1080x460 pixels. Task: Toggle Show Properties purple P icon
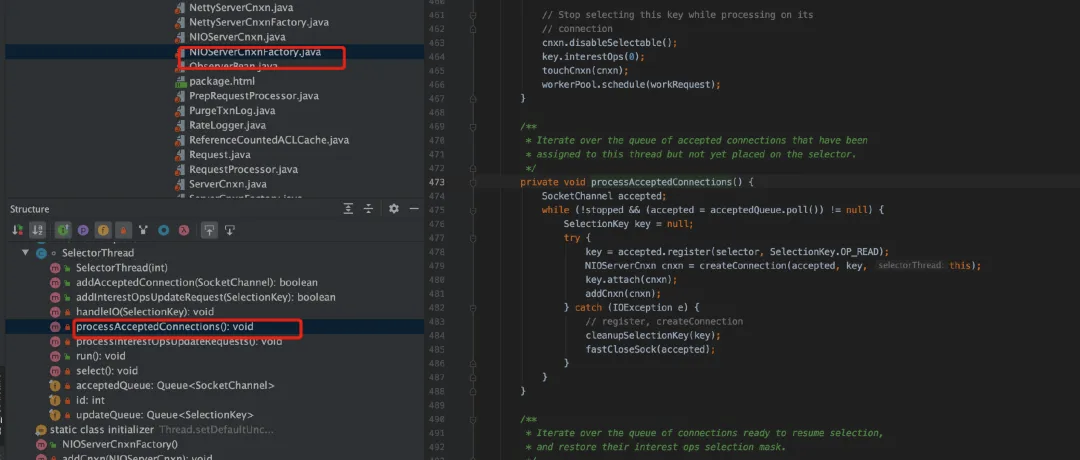[x=83, y=230]
